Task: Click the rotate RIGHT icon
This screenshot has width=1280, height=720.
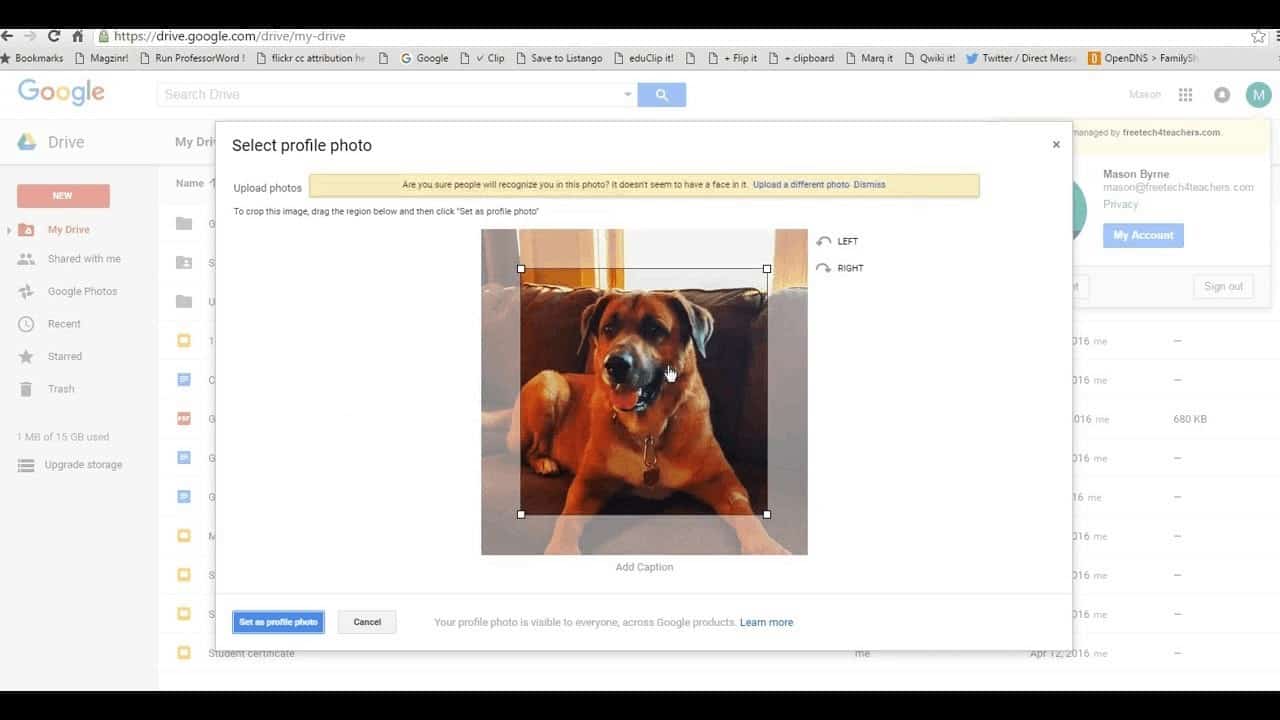Action: tap(825, 268)
